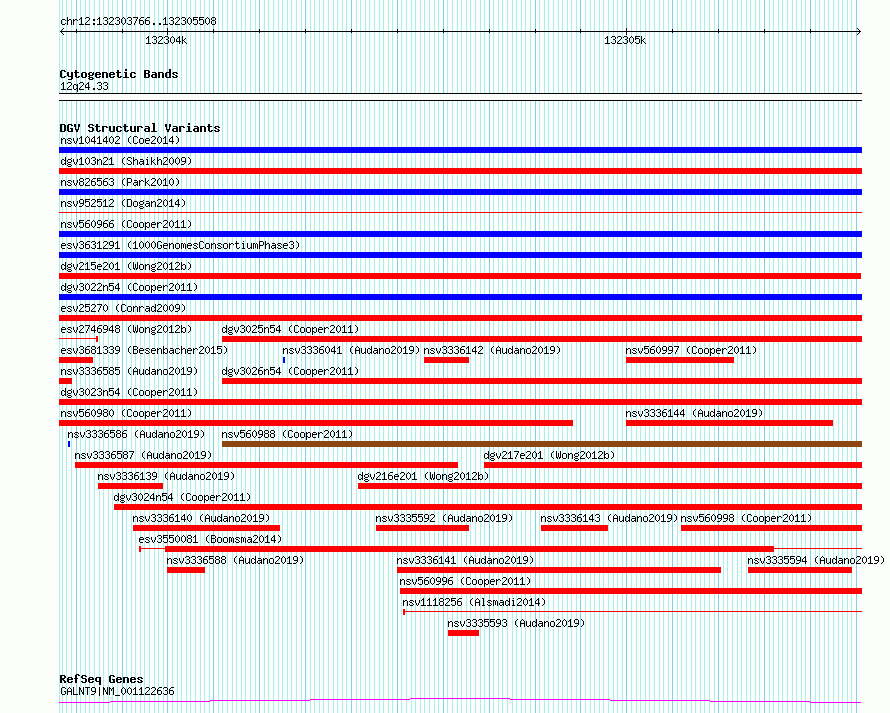Click dgv3025n54 (Cooper2011) label
890x713 pixels.
click(x=290, y=329)
